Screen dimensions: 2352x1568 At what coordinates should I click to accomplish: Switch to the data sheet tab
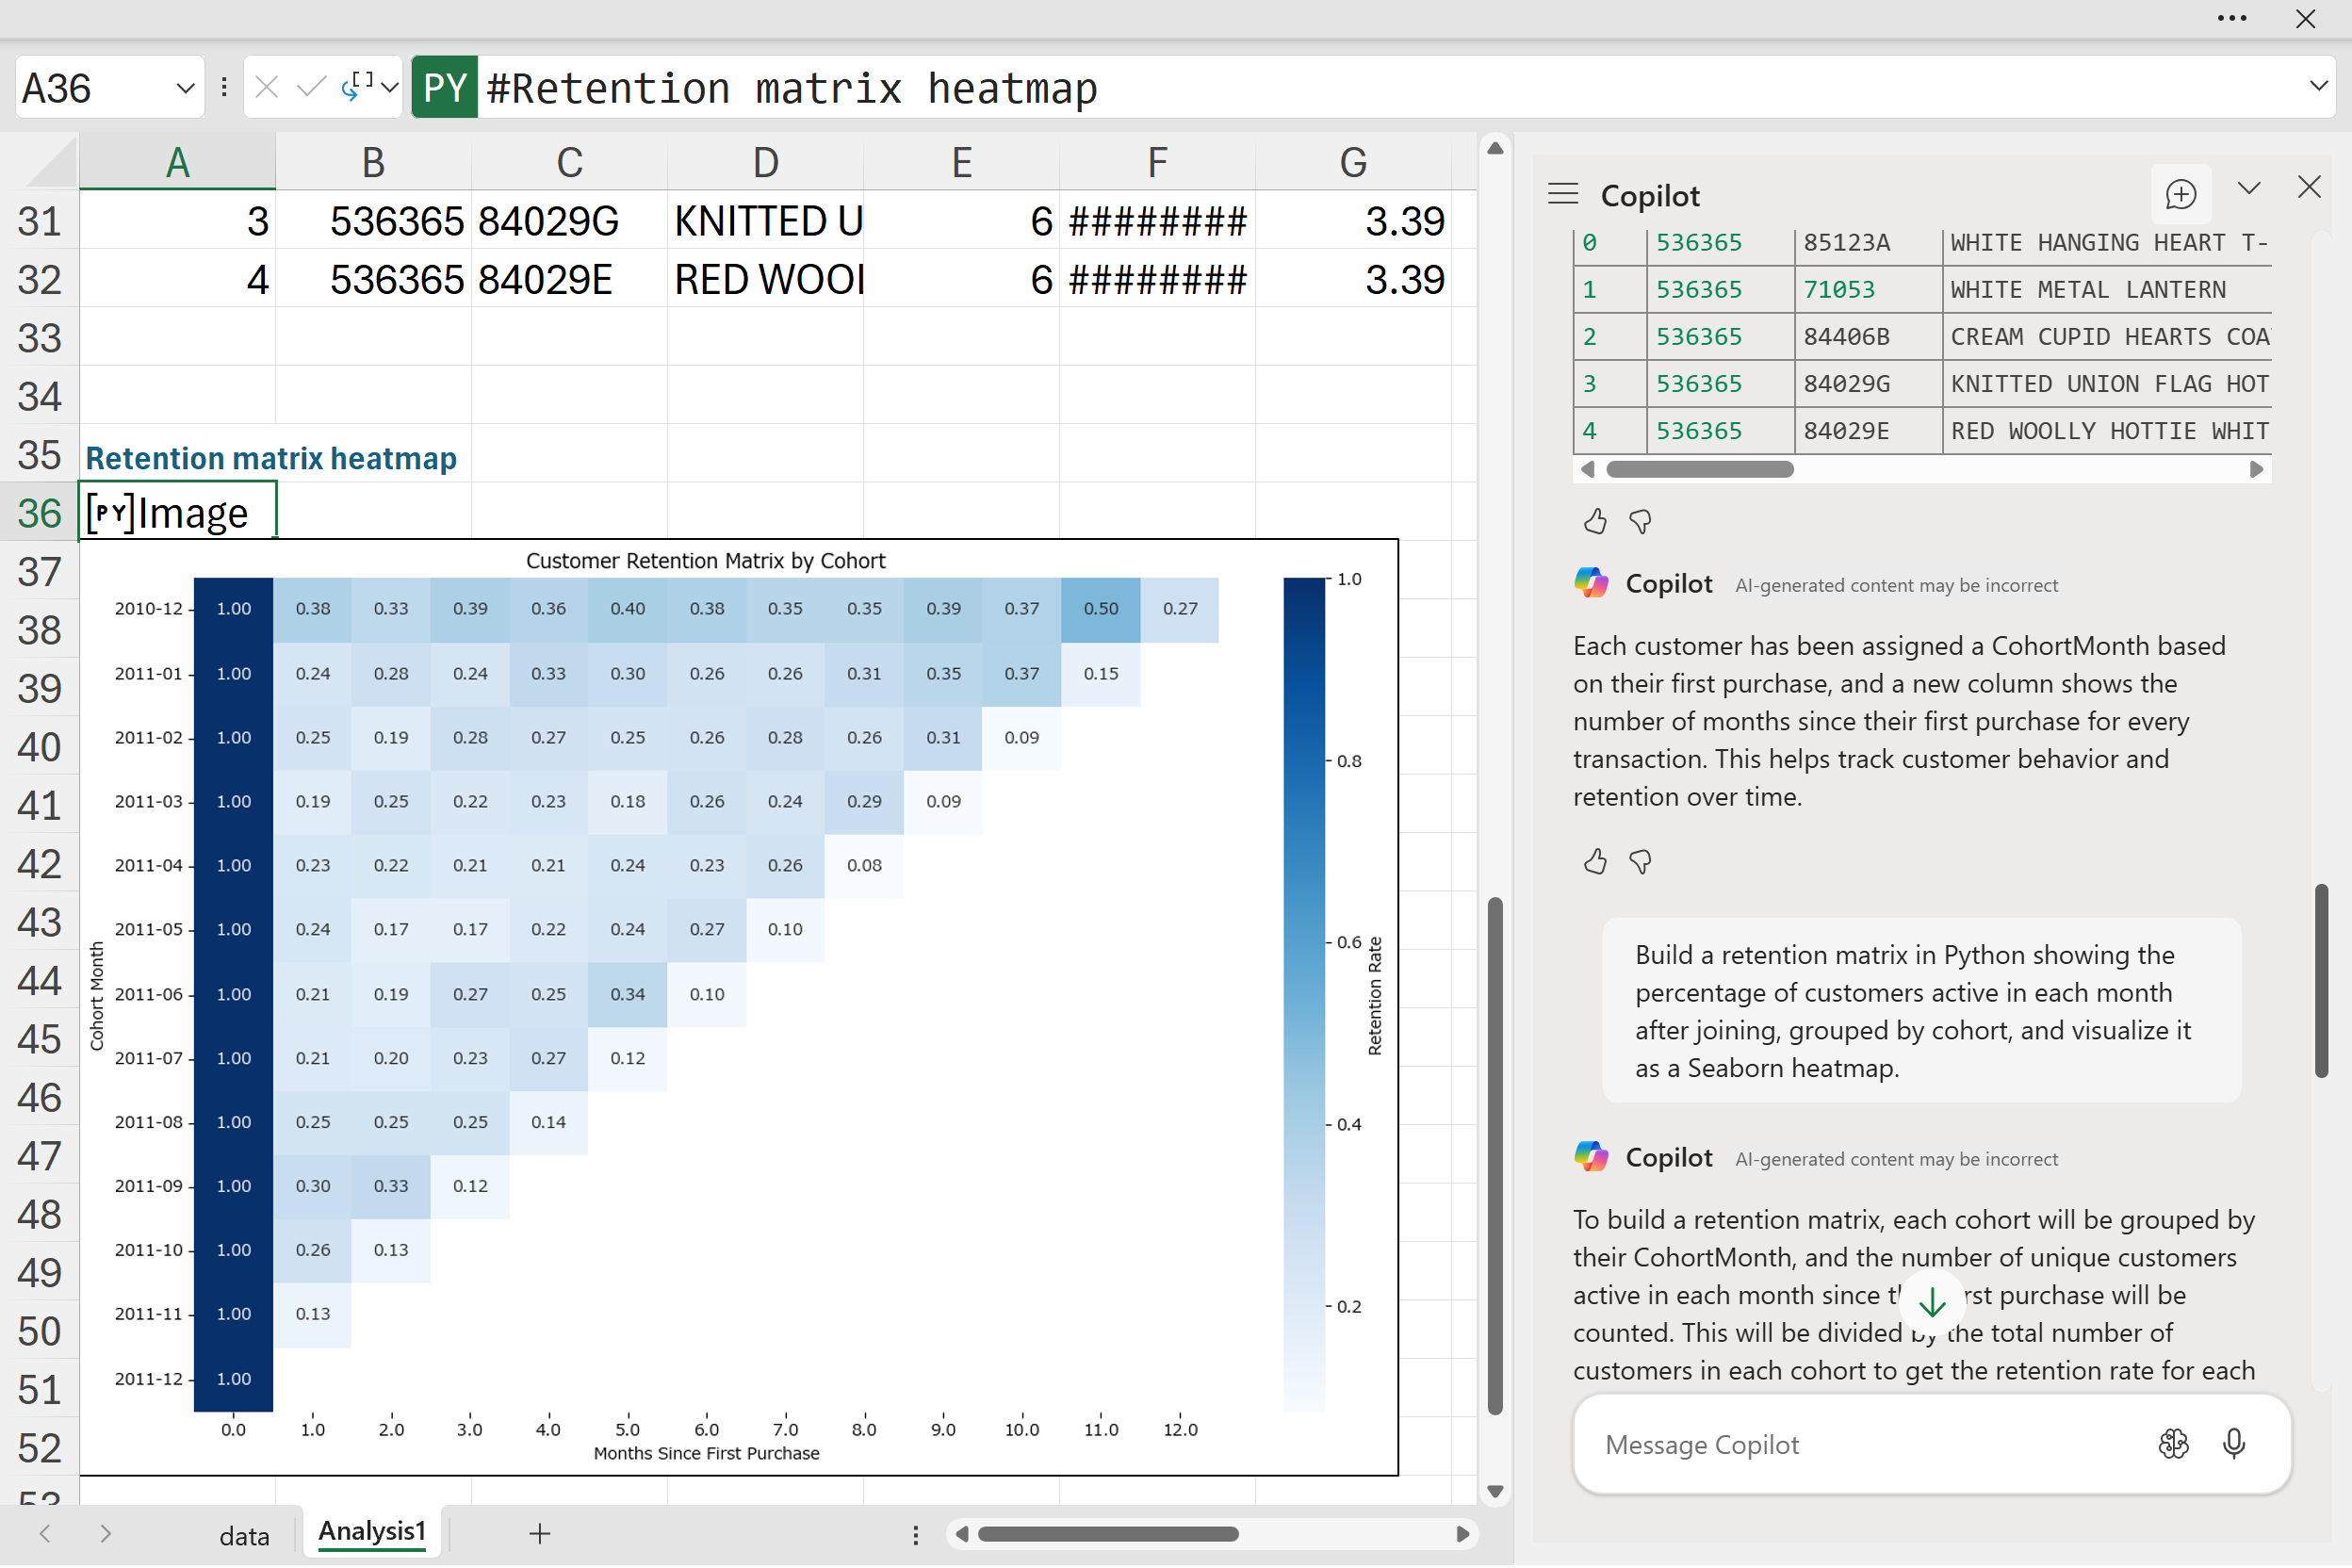(244, 1535)
